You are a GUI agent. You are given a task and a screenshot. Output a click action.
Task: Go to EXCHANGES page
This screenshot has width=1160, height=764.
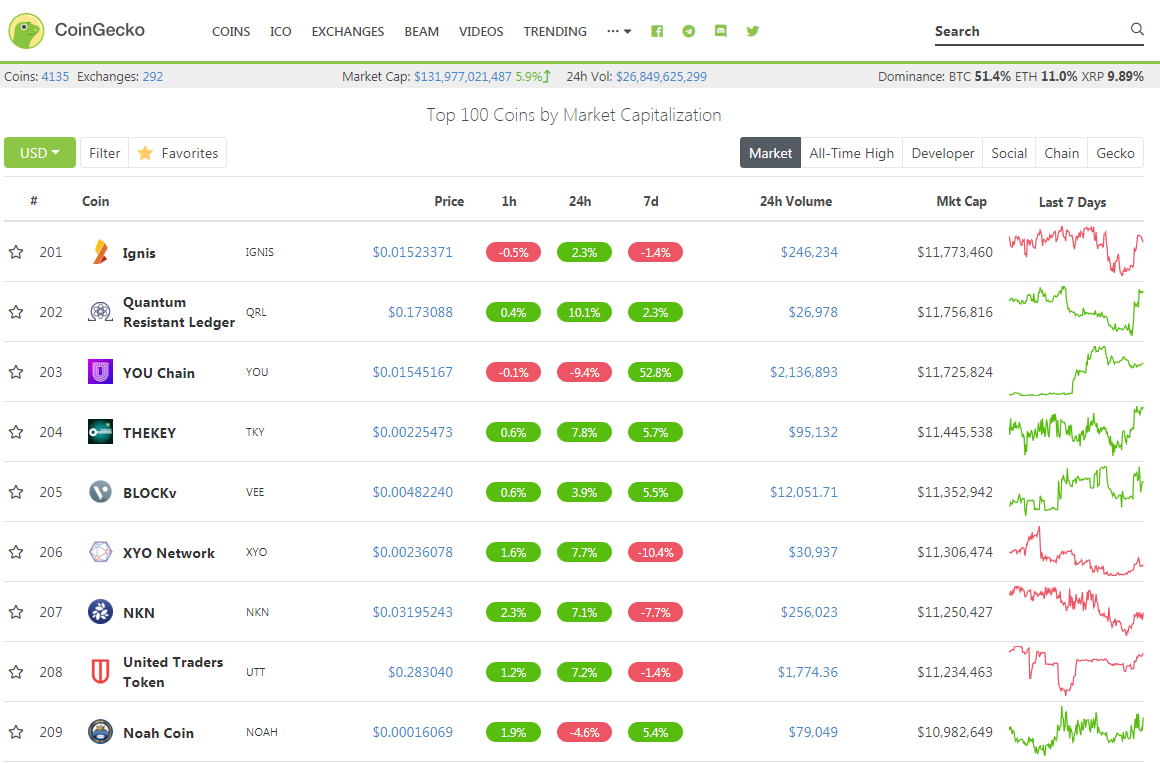pyautogui.click(x=348, y=31)
